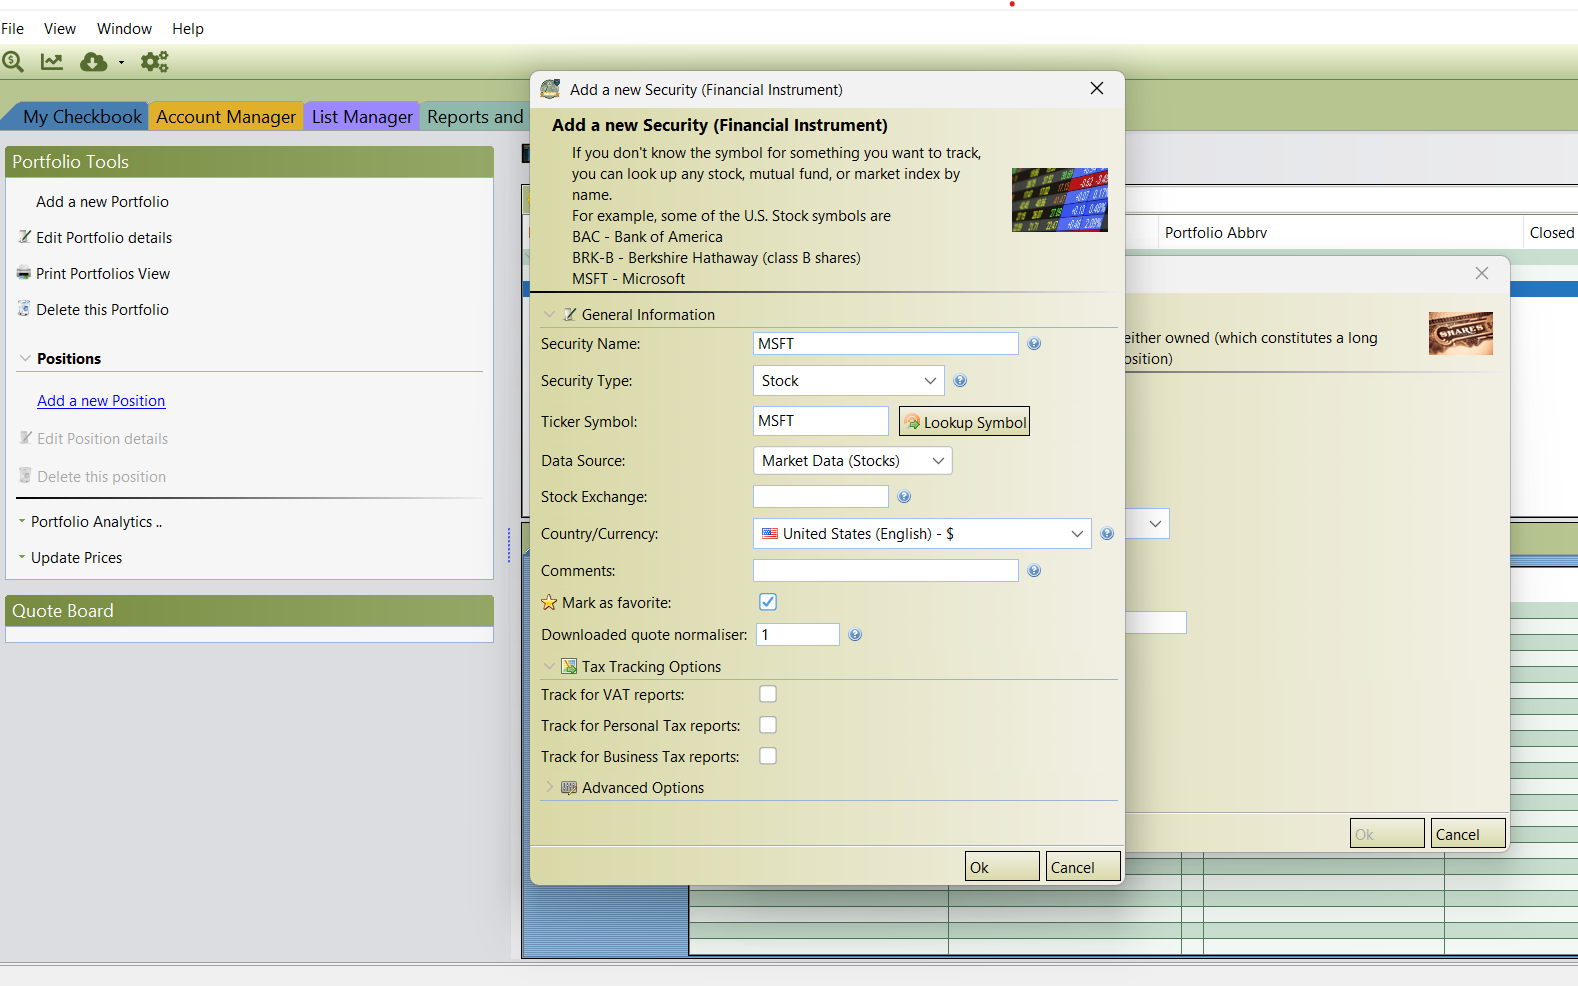Open the Security Type dropdown
The height and width of the screenshot is (986, 1578).
tap(848, 381)
